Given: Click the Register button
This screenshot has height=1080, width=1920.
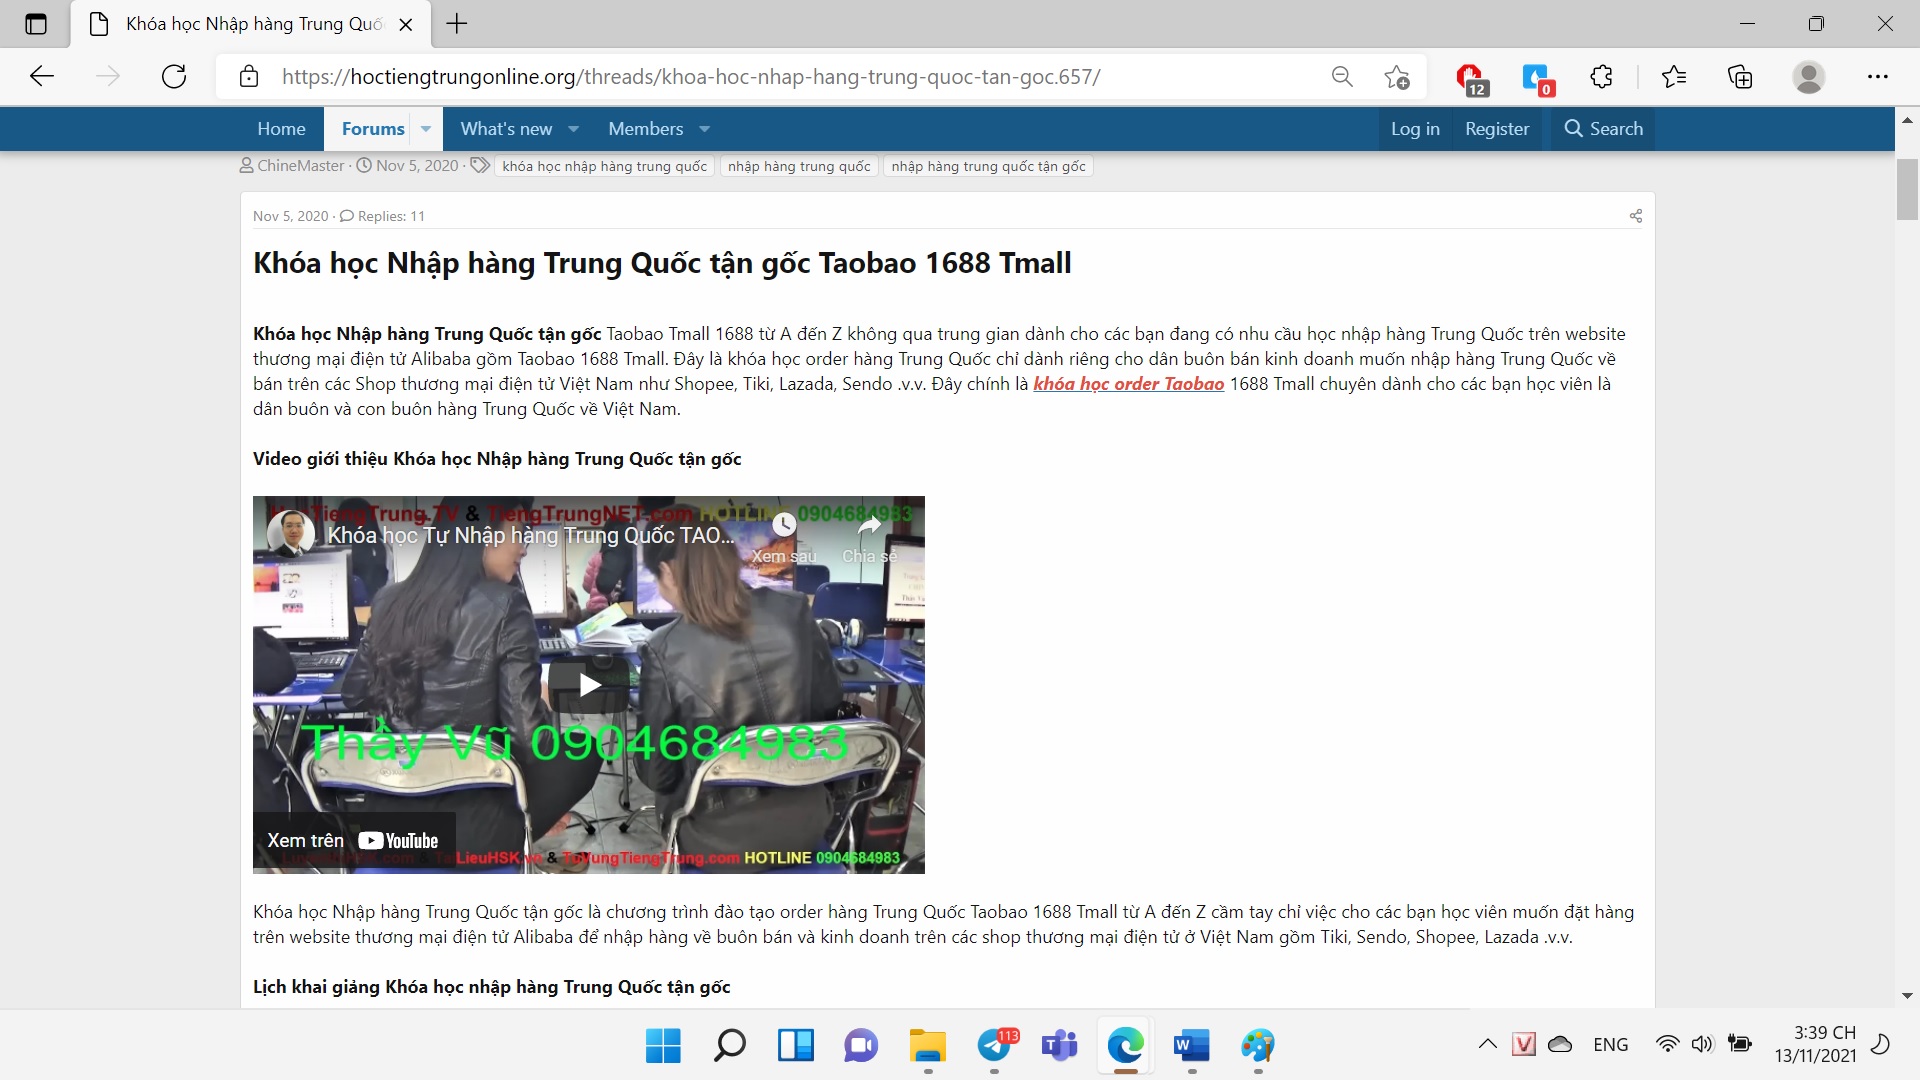Looking at the screenshot, I should tap(1496, 128).
